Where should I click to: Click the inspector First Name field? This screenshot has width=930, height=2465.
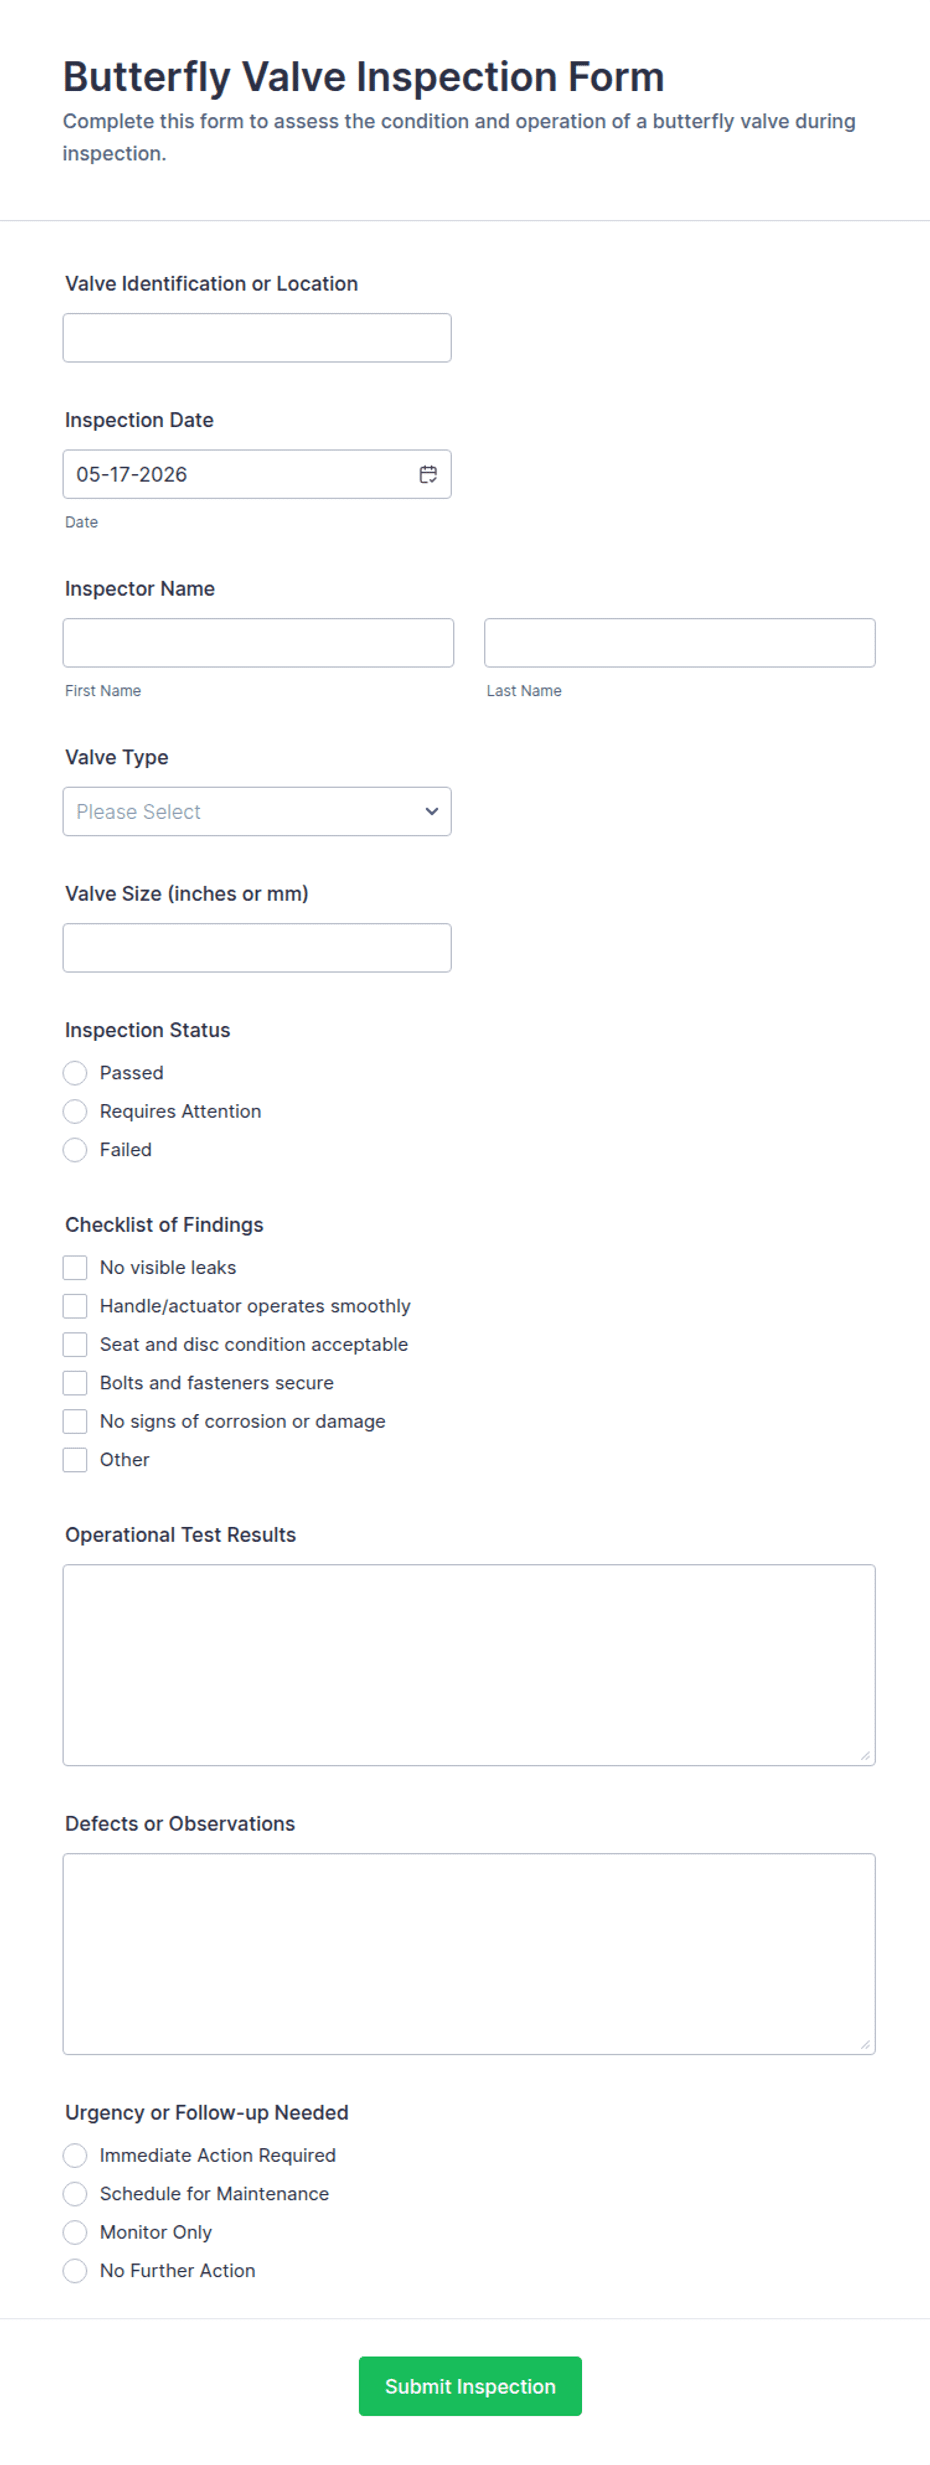[258, 643]
